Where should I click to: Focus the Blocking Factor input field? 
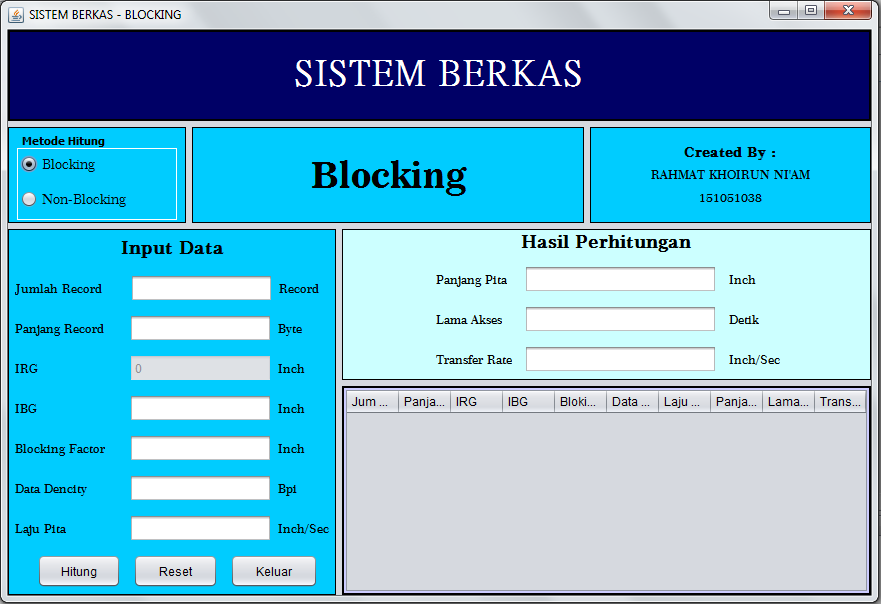(201, 448)
